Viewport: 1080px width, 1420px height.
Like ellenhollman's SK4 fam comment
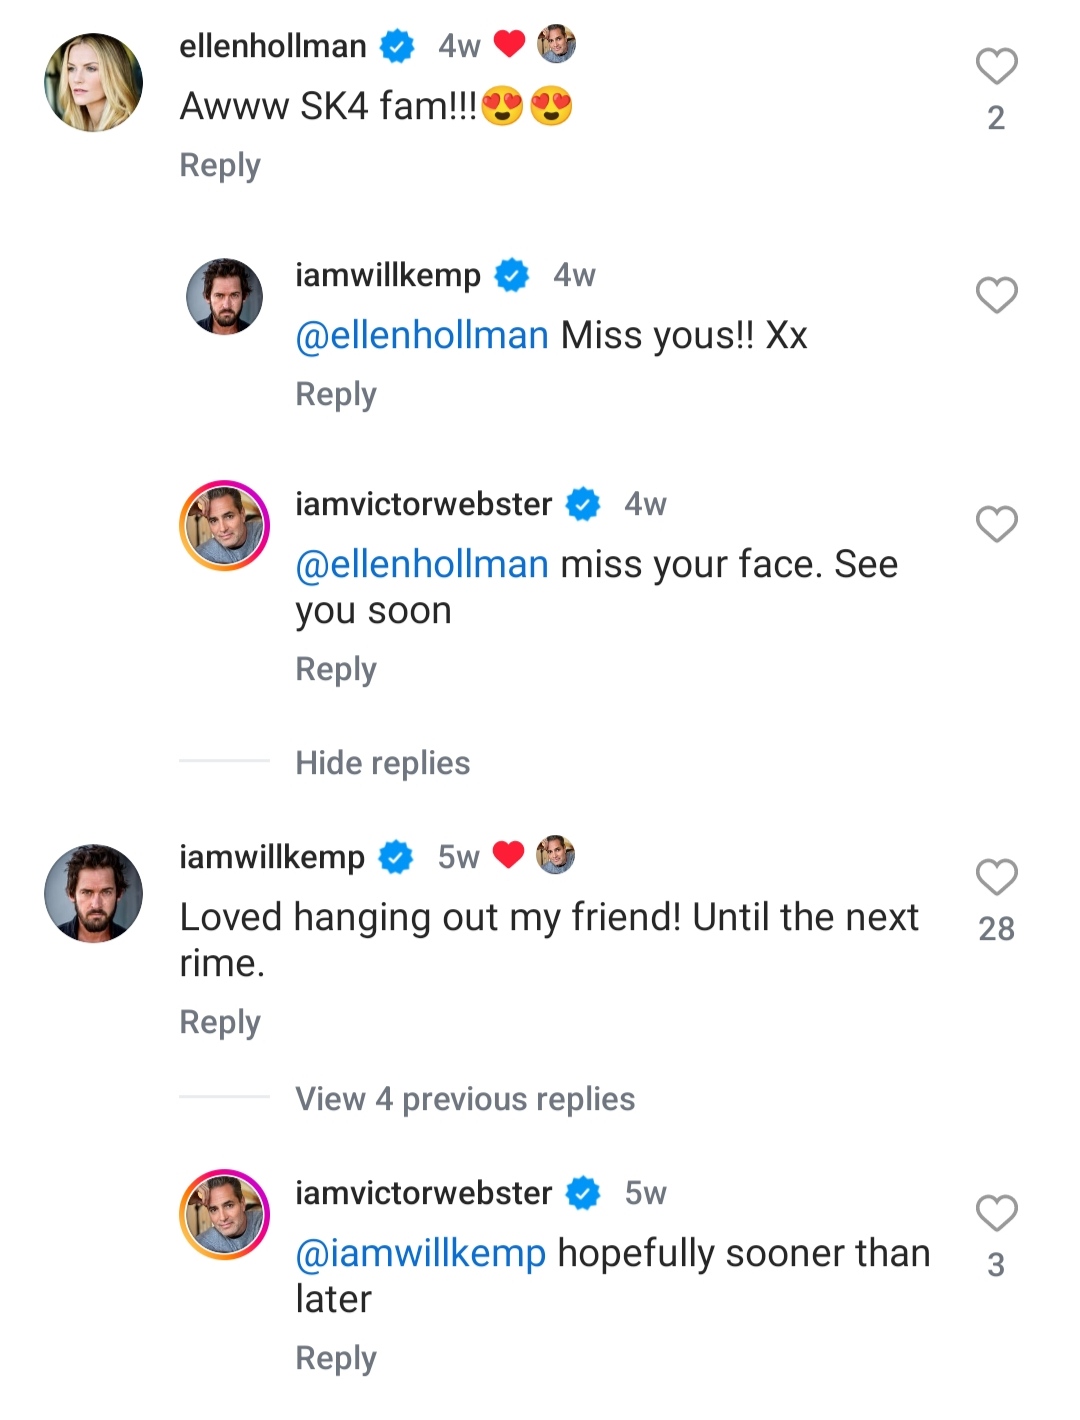click(996, 67)
